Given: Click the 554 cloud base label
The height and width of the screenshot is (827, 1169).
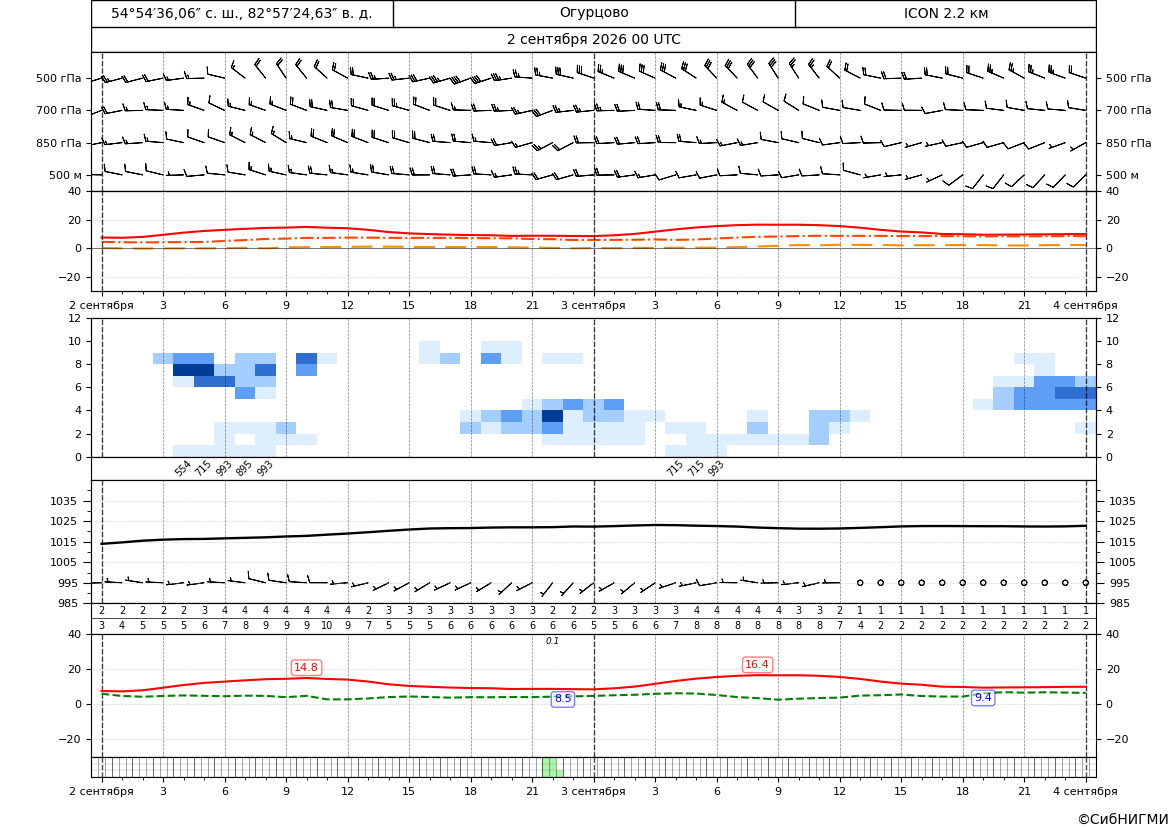Looking at the screenshot, I should click(x=183, y=469).
